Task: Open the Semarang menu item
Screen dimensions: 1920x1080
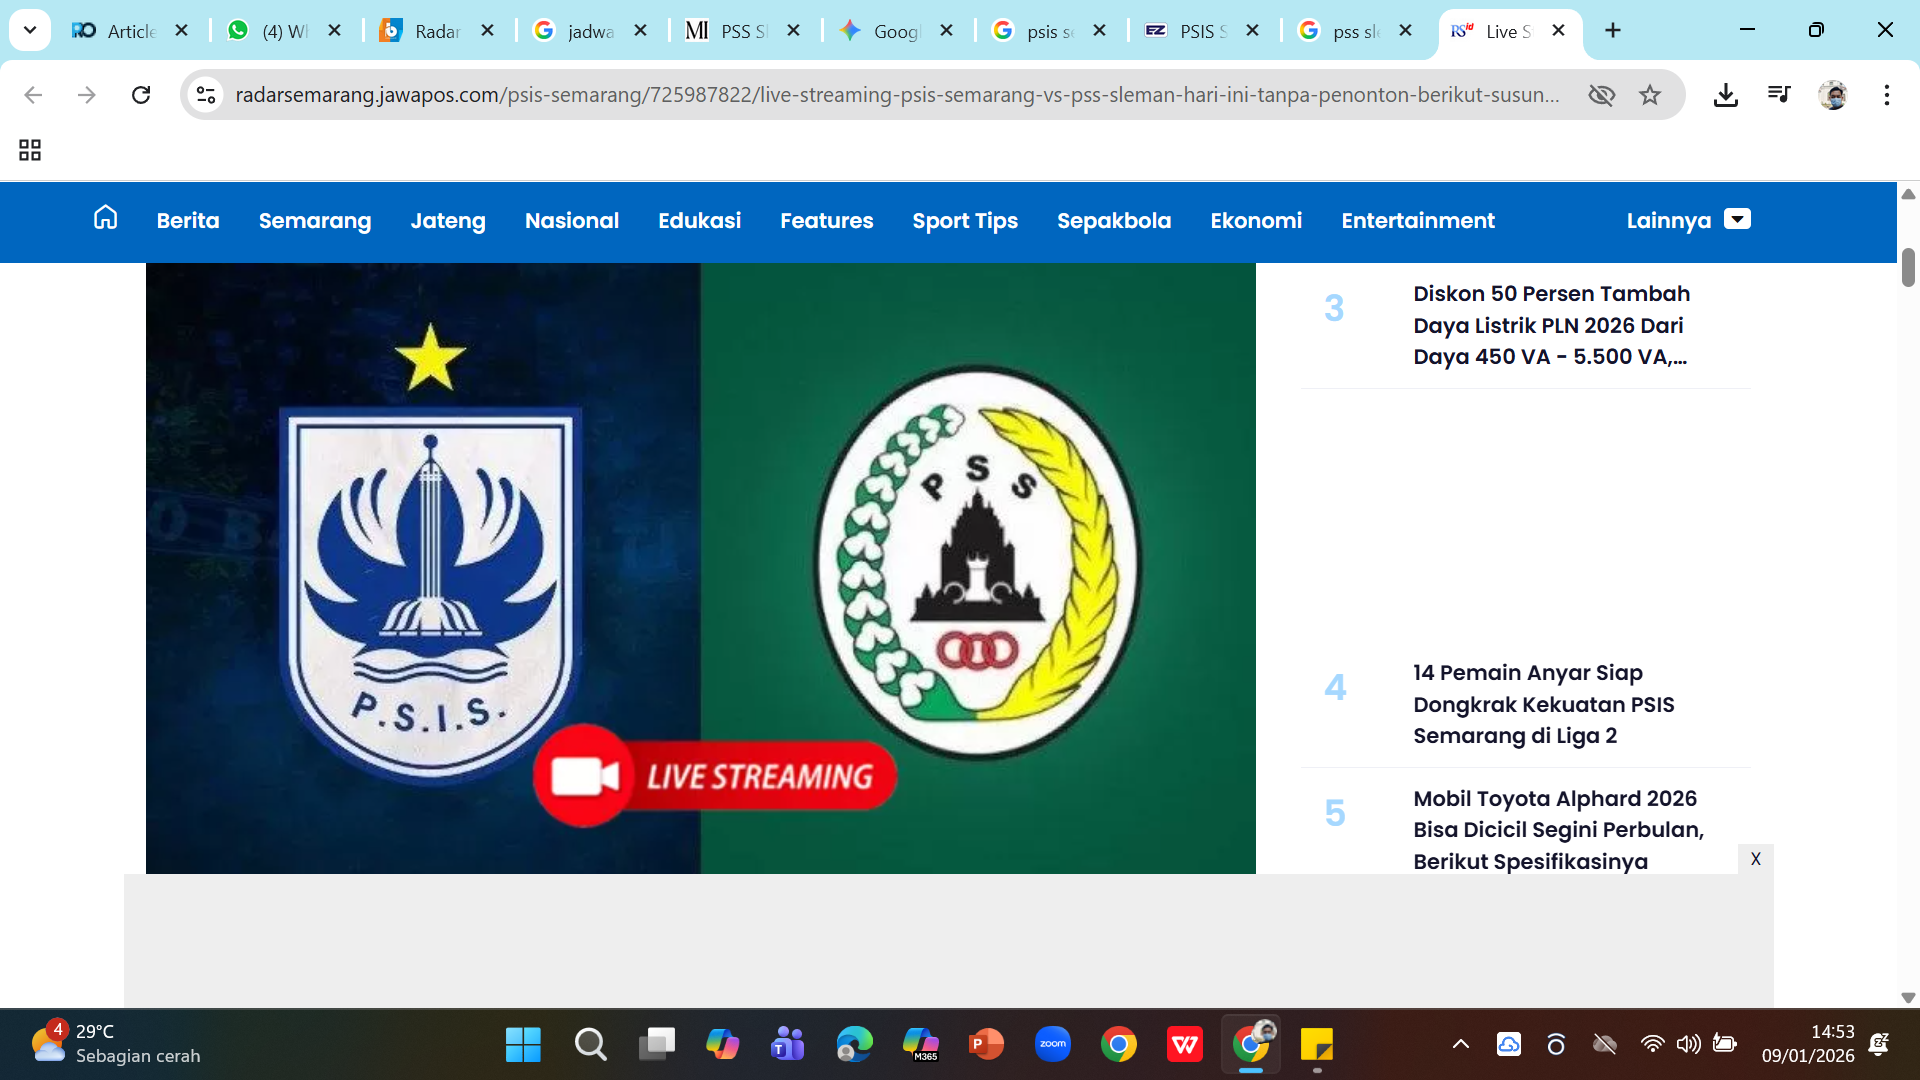Action: (x=315, y=221)
